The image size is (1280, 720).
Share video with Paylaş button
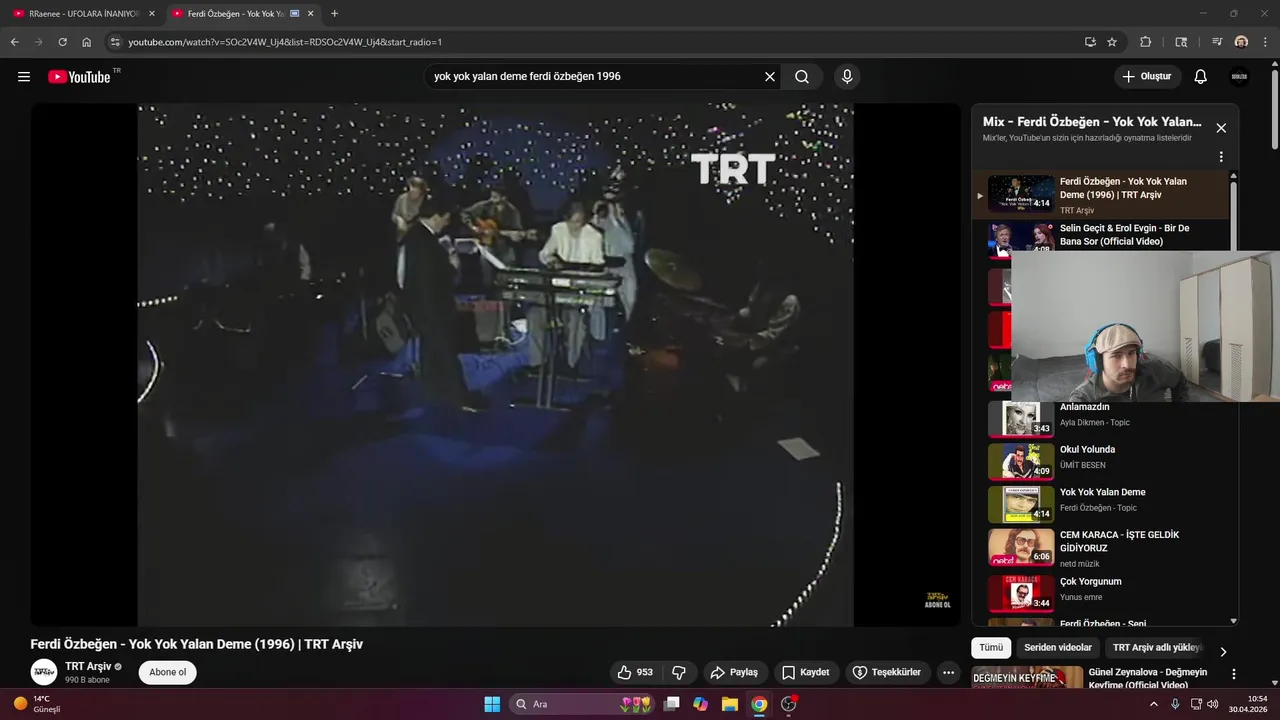click(734, 672)
